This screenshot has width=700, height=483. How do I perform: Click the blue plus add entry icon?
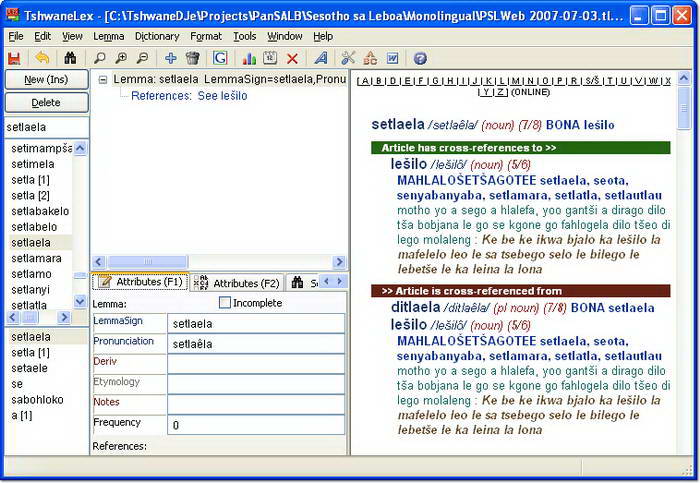coord(171,58)
